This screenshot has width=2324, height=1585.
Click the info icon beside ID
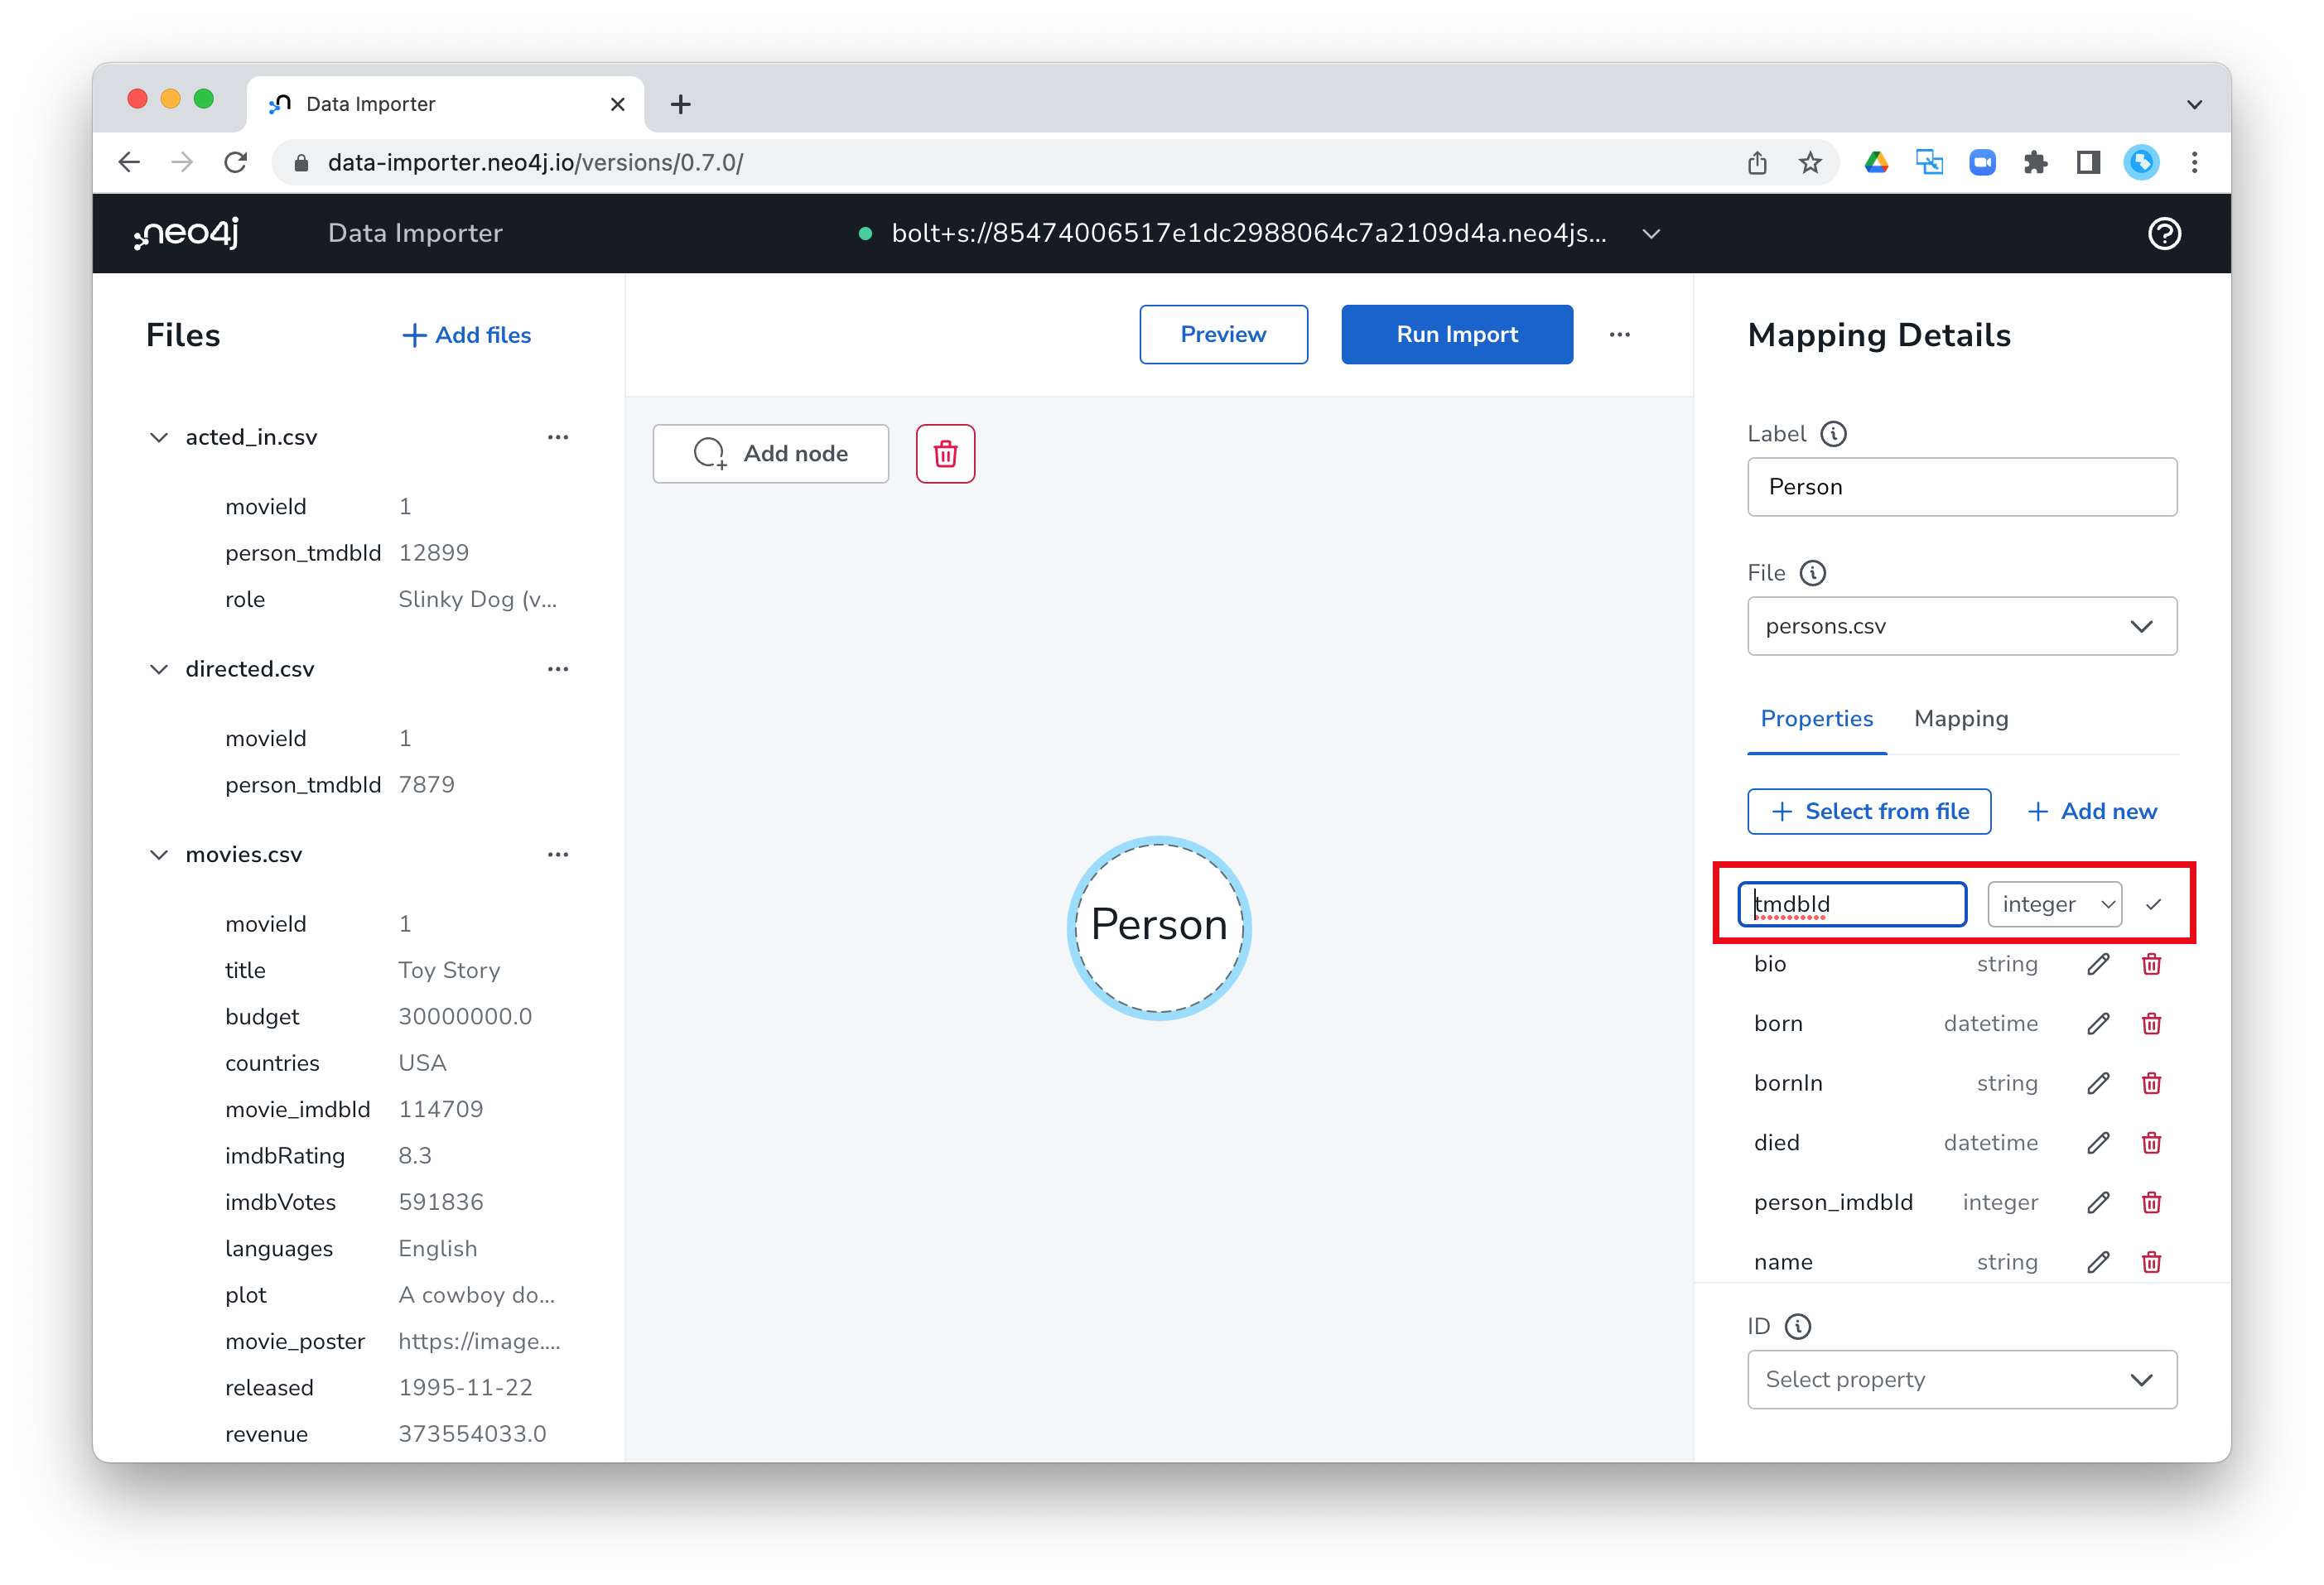click(1797, 1327)
